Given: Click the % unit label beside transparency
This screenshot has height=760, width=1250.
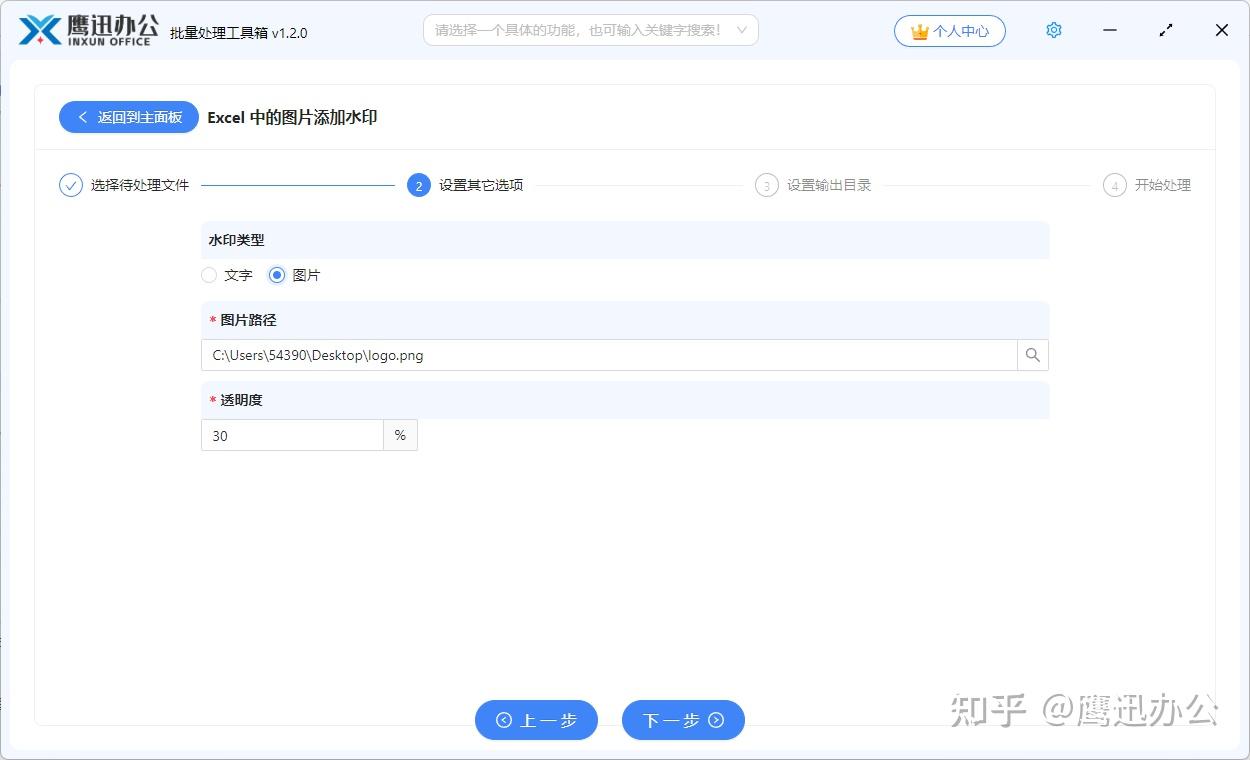Looking at the screenshot, I should pyautogui.click(x=400, y=435).
